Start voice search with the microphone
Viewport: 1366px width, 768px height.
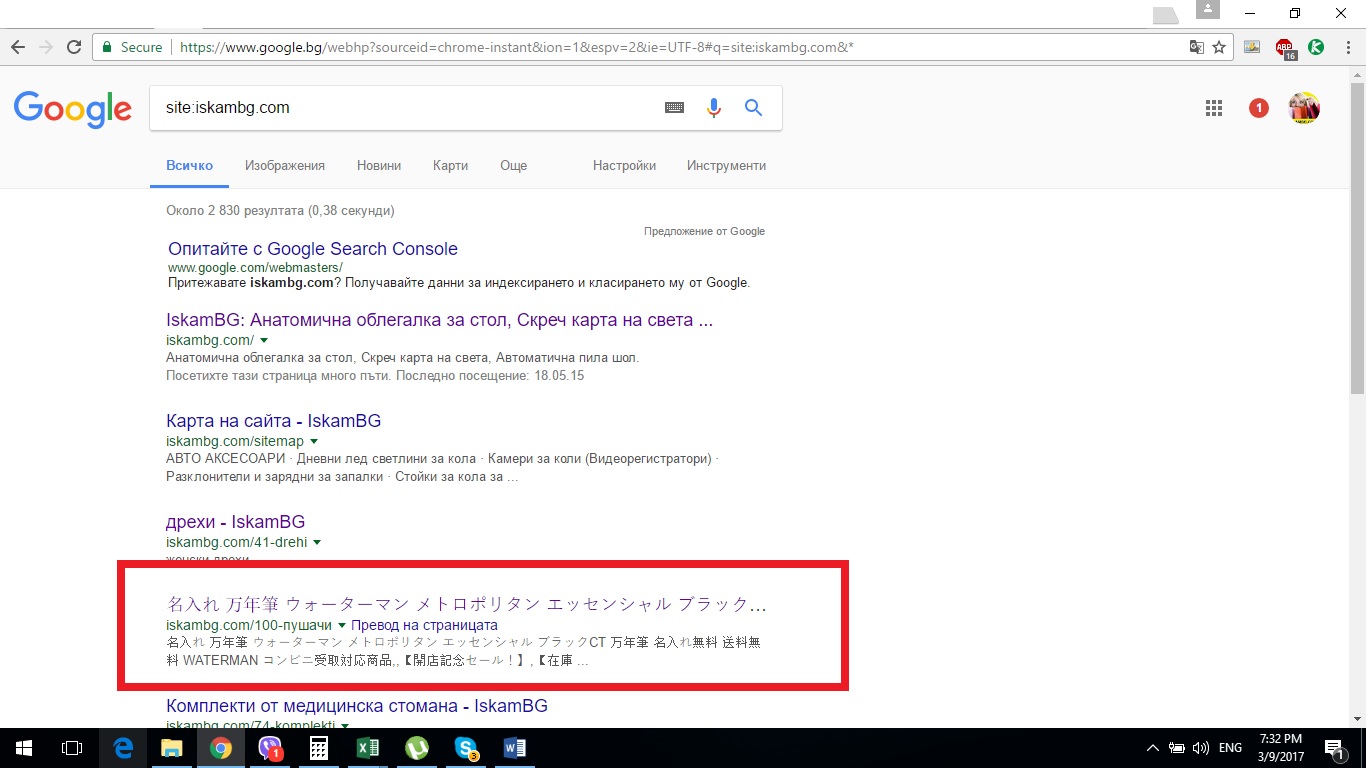(x=714, y=108)
